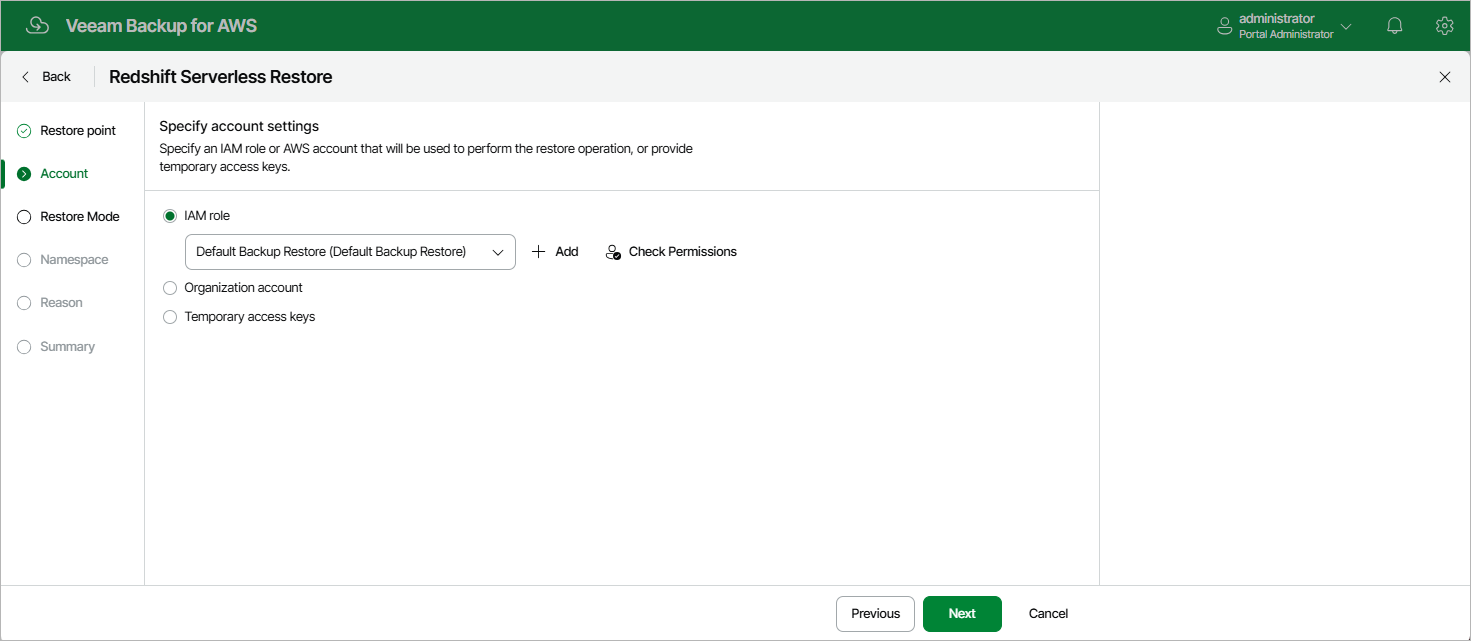This screenshot has width=1471, height=641.
Task: Click the Check Permissions icon
Action: pyautogui.click(x=614, y=252)
